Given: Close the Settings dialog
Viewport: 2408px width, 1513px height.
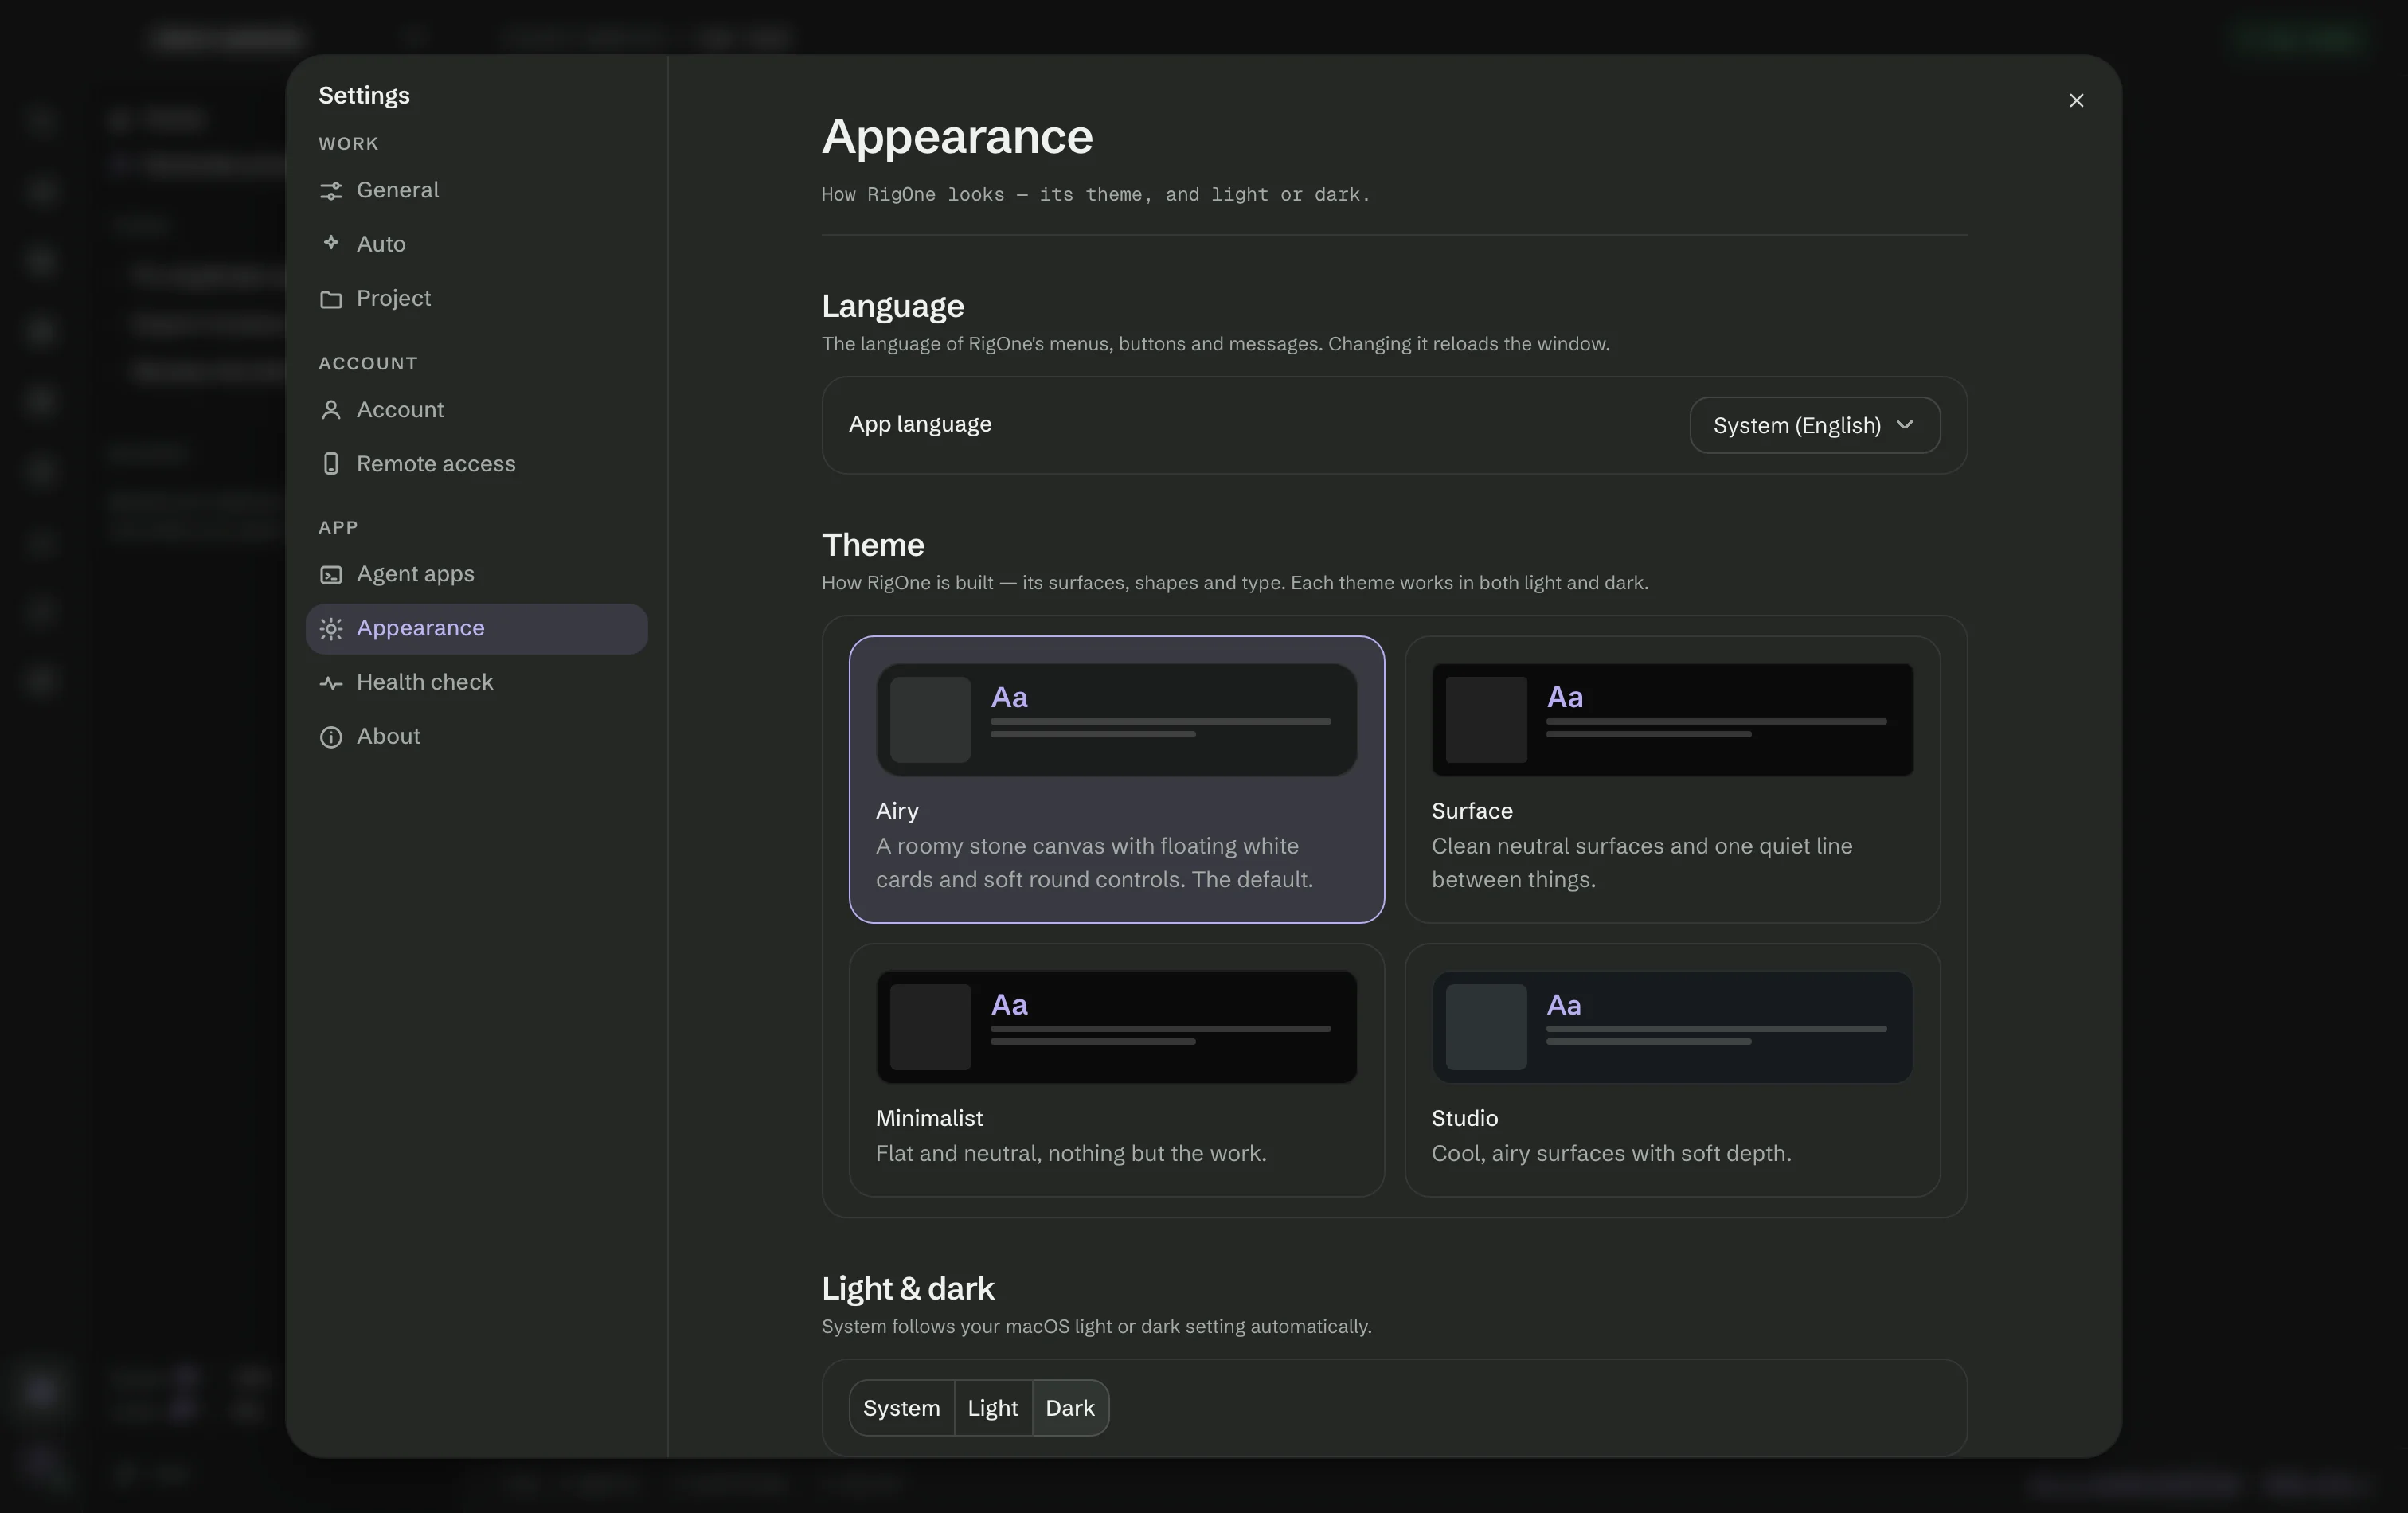Looking at the screenshot, I should pos(2076,100).
